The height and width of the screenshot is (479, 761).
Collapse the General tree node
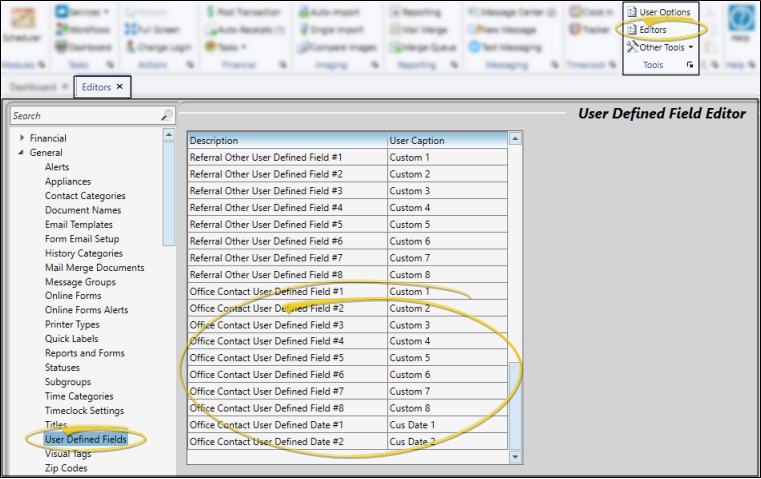21,153
